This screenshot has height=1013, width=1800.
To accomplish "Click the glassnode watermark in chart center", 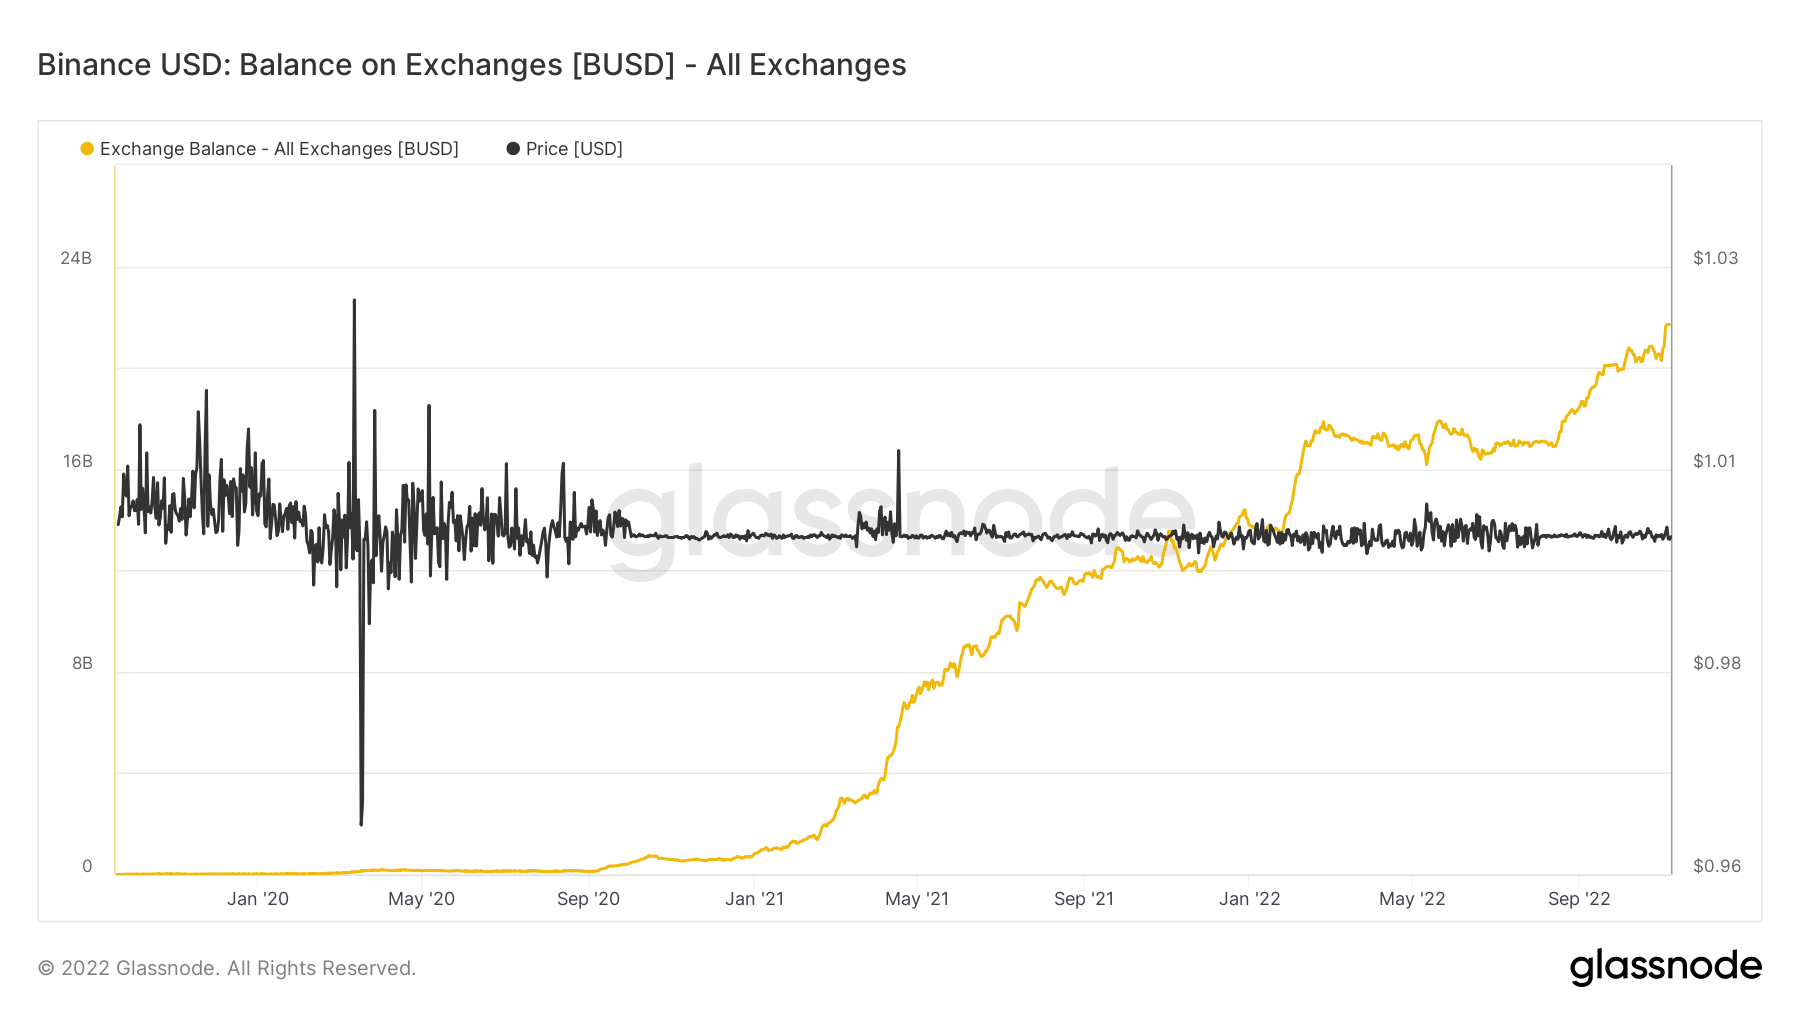I will [x=900, y=520].
